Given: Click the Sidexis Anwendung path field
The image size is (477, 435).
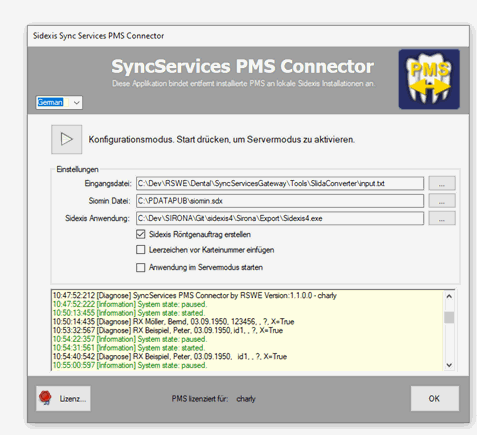Looking at the screenshot, I should pos(280,218).
